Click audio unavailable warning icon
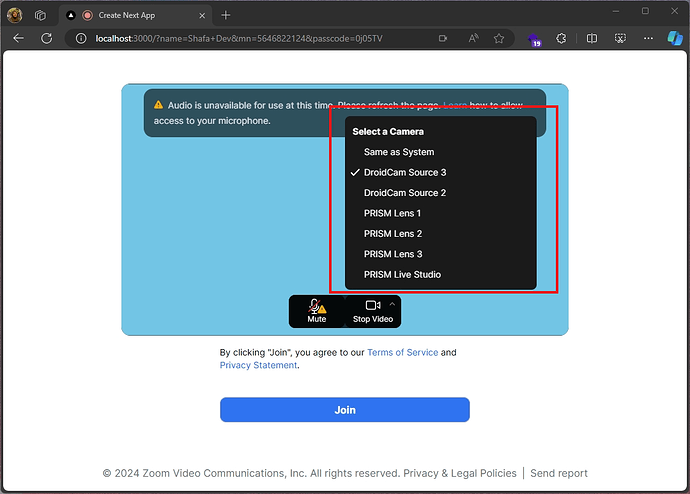 (x=158, y=105)
